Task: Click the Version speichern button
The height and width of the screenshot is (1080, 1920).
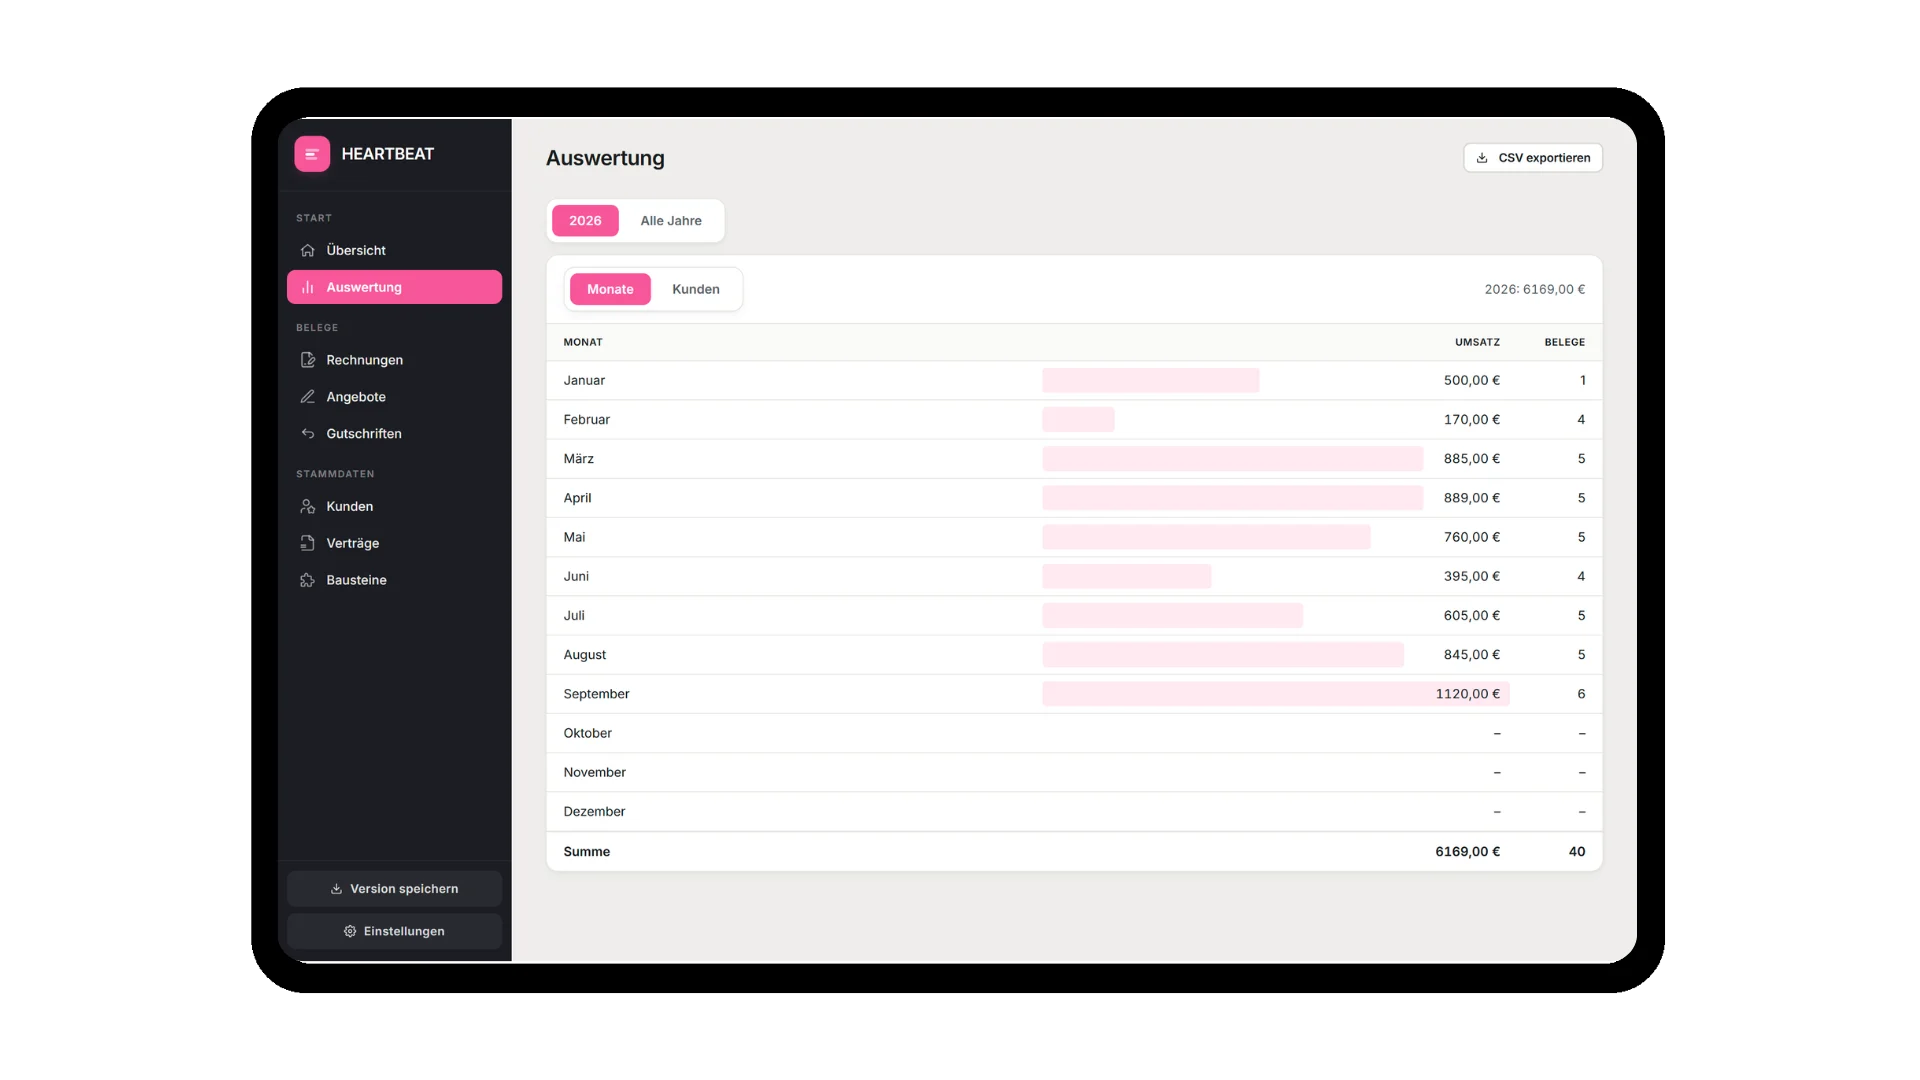Action: click(x=394, y=889)
